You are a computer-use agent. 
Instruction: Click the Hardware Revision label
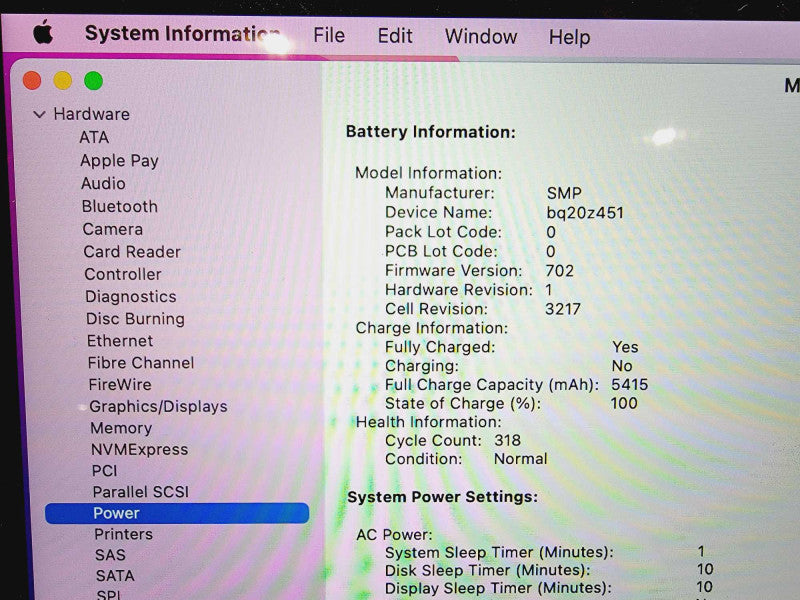(459, 290)
